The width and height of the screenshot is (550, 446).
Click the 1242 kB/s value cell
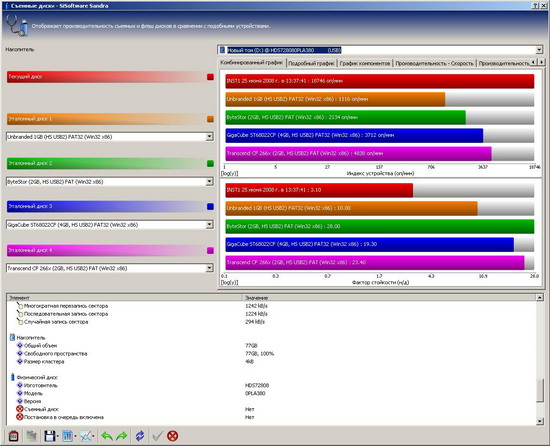point(256,306)
